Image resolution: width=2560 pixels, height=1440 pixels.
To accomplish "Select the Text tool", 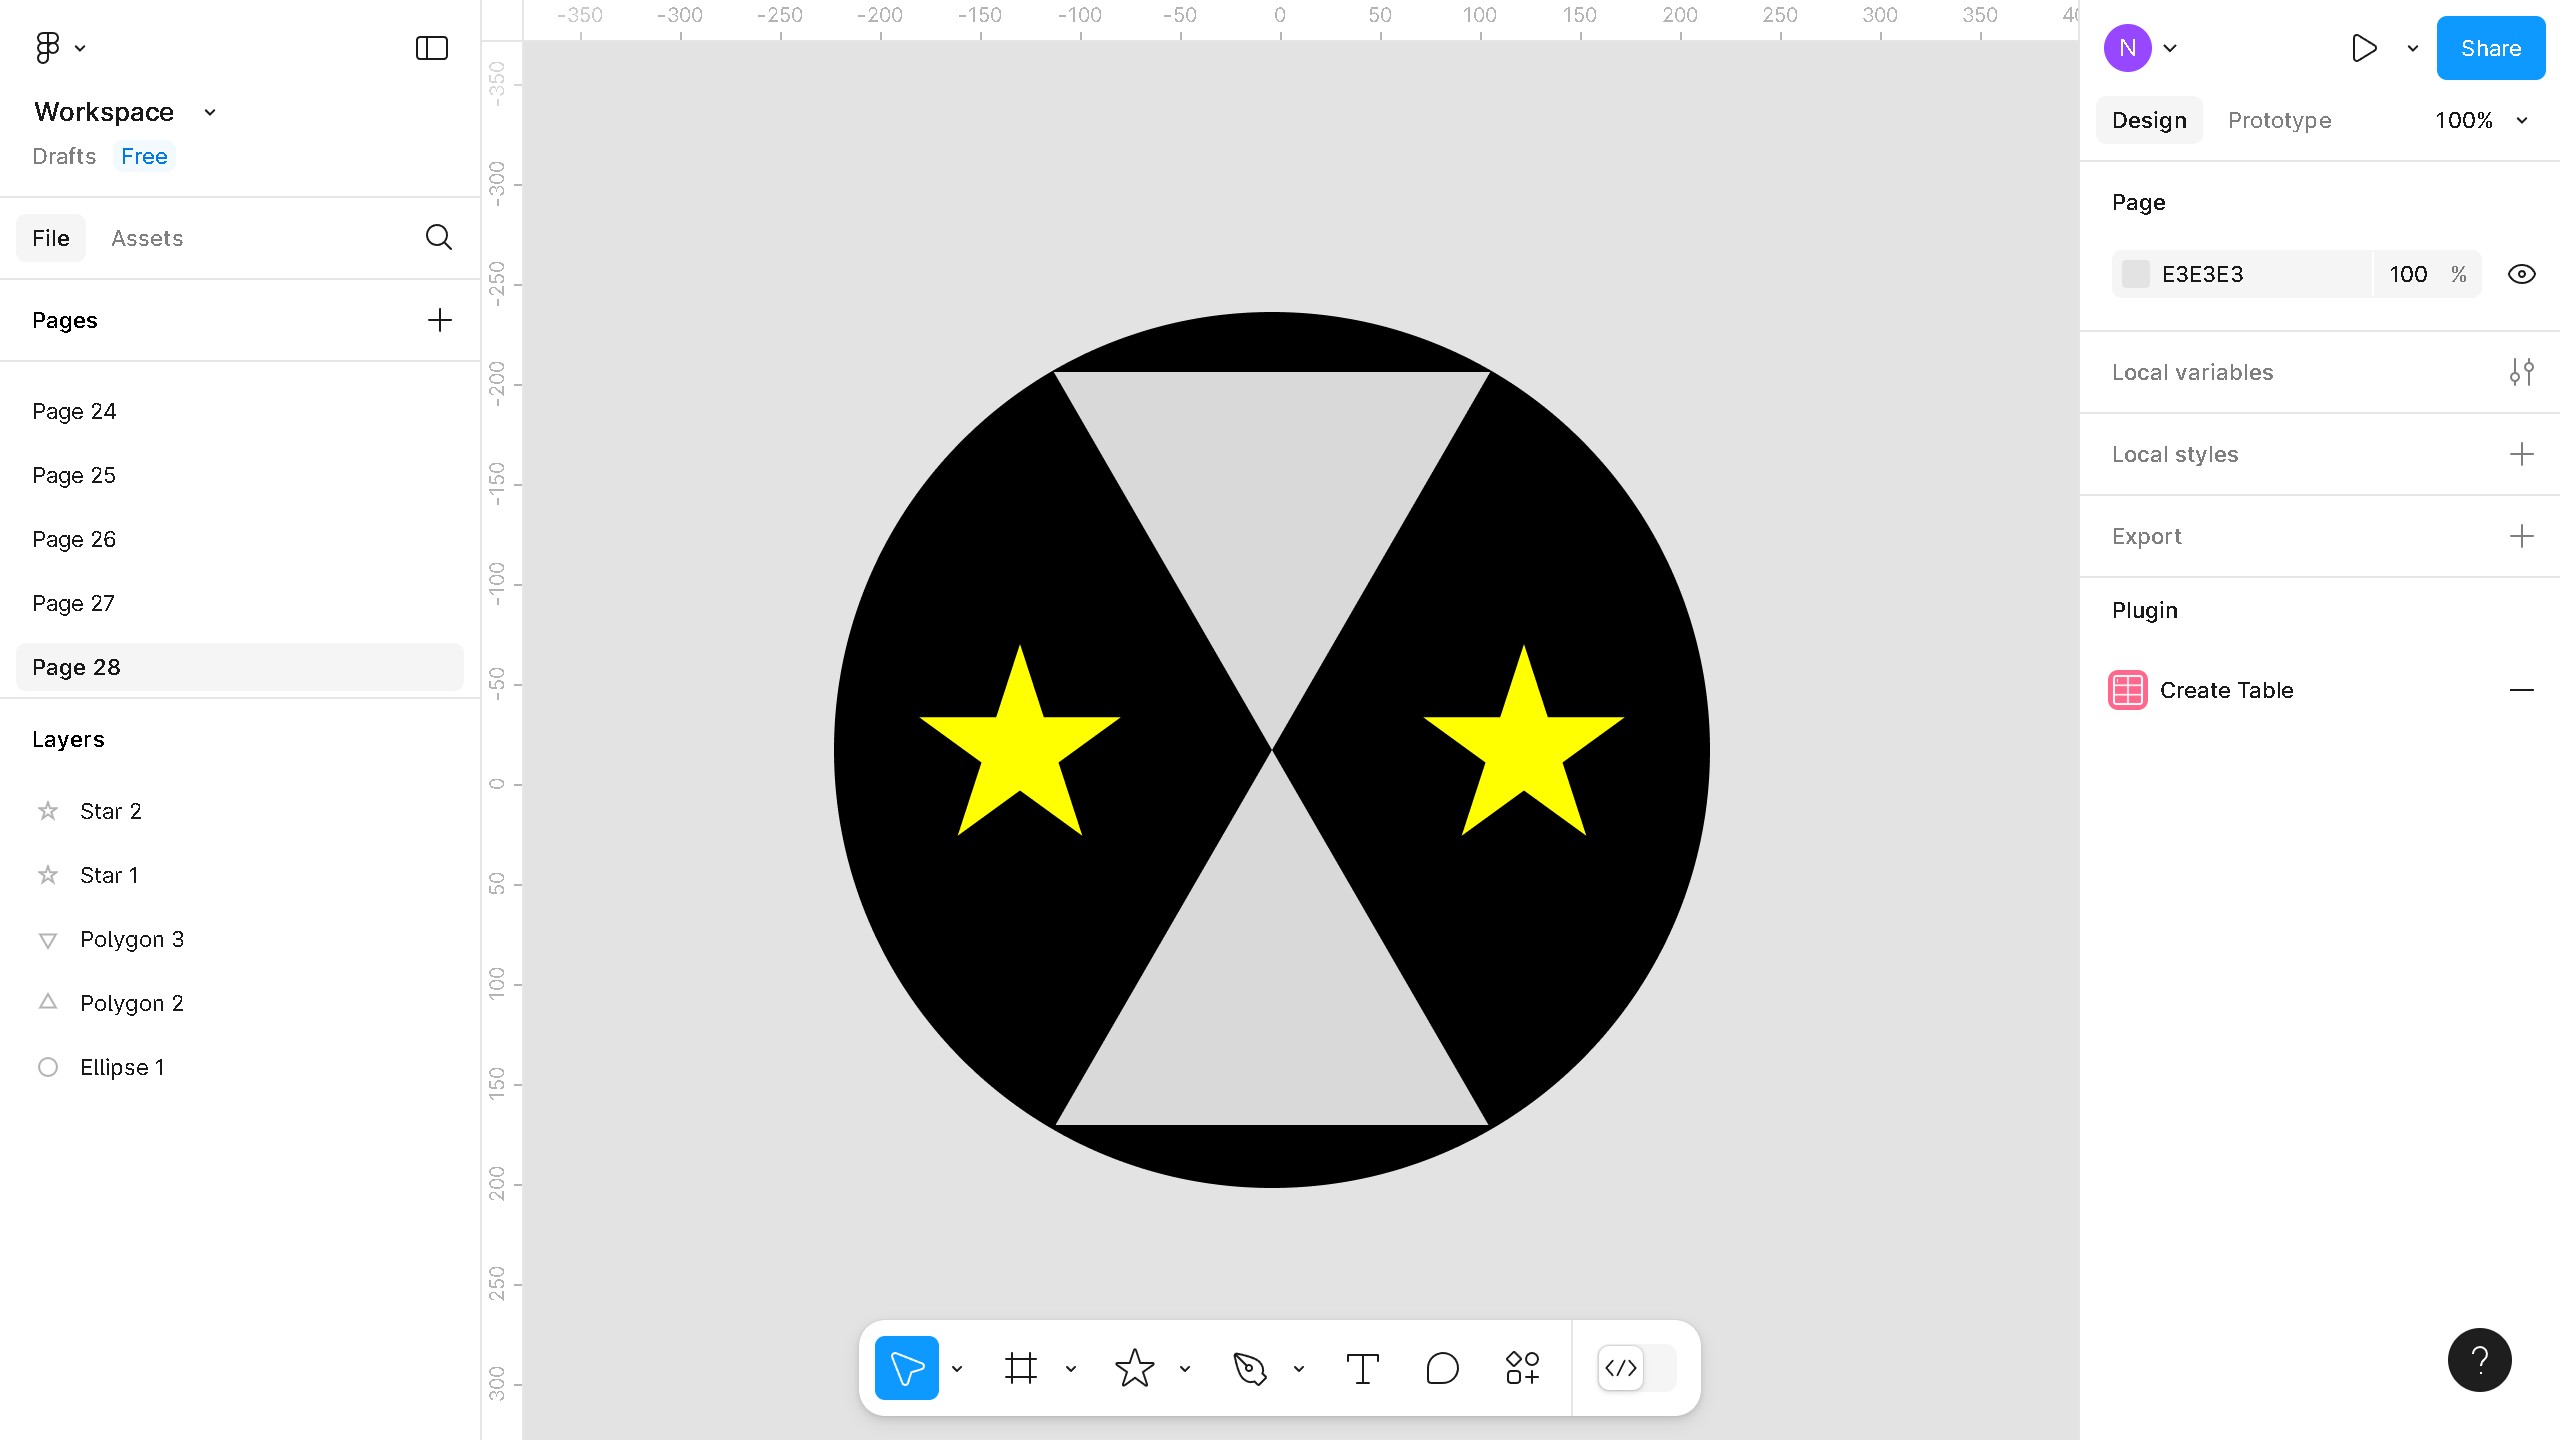I will coord(1362,1368).
